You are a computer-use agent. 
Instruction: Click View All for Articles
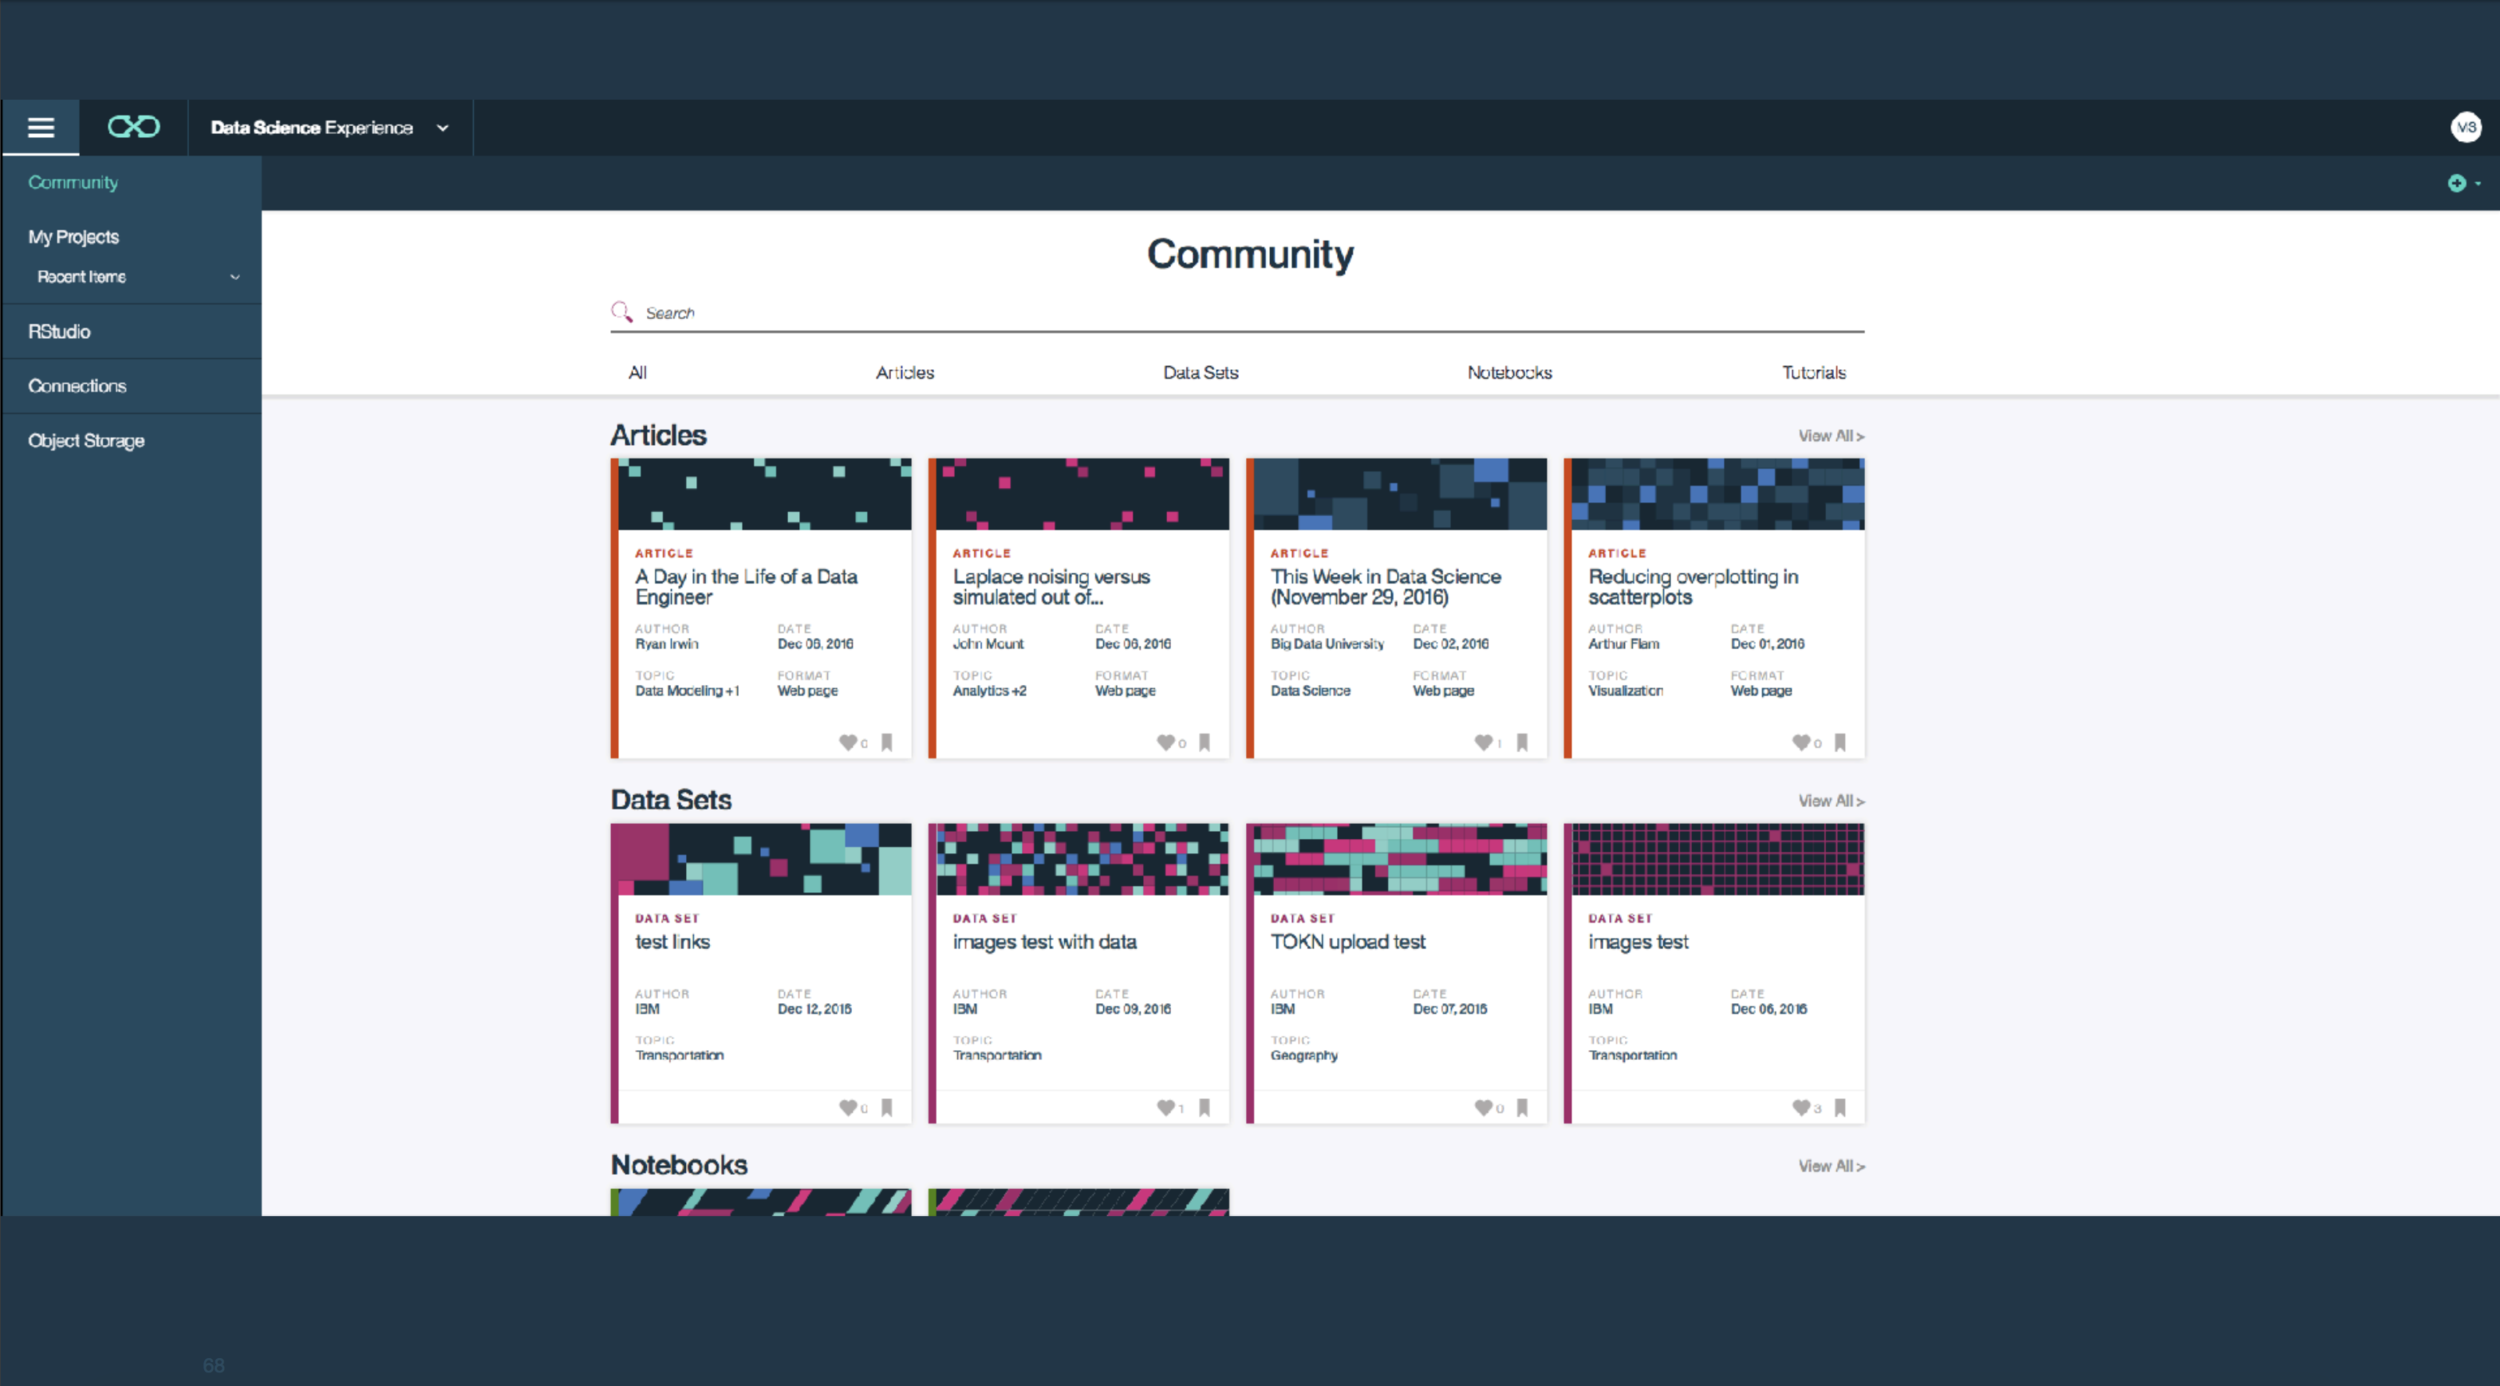coord(1830,436)
